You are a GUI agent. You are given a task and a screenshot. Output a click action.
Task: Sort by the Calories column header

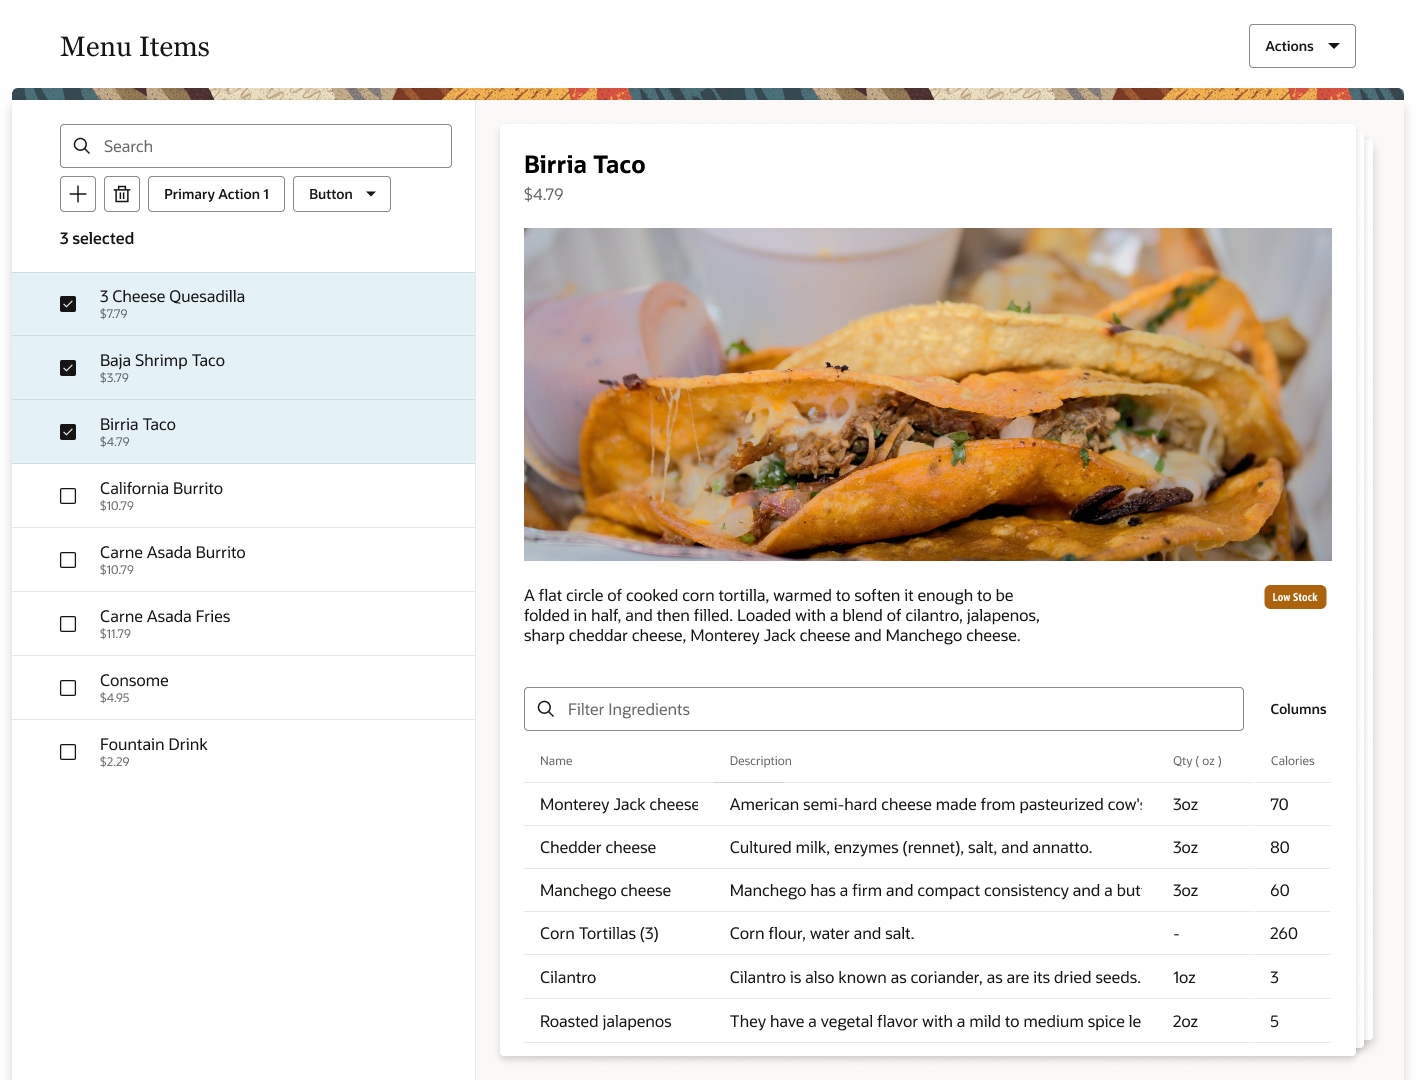click(x=1292, y=761)
